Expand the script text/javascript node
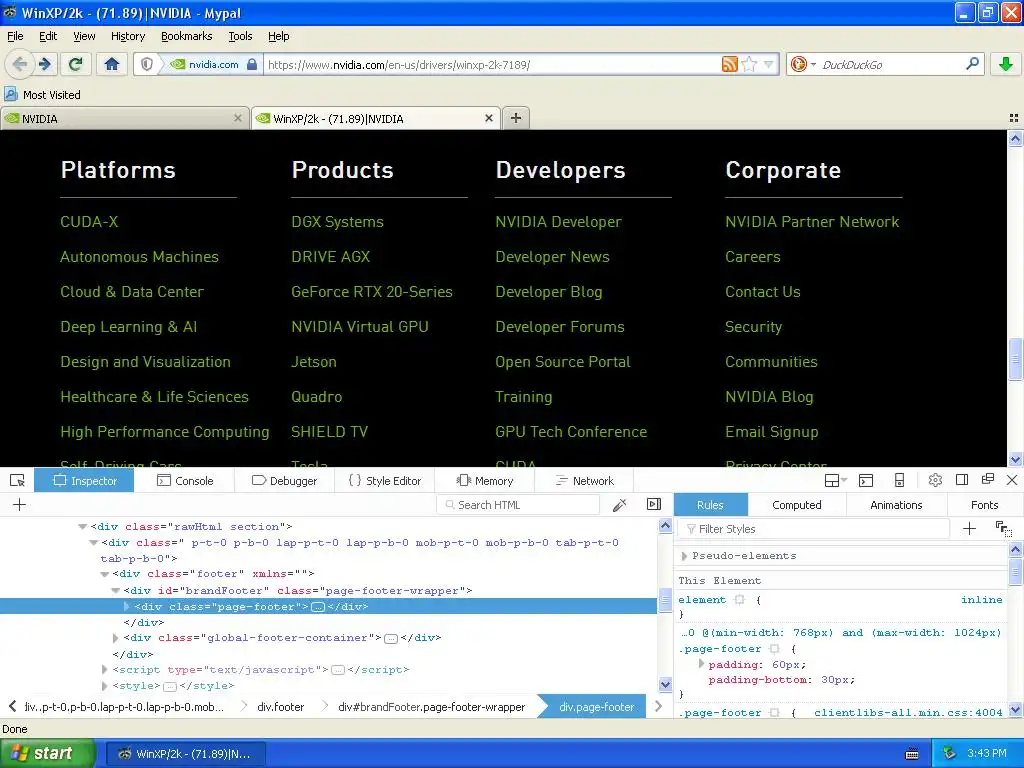This screenshot has height=768, width=1024. click(x=104, y=670)
